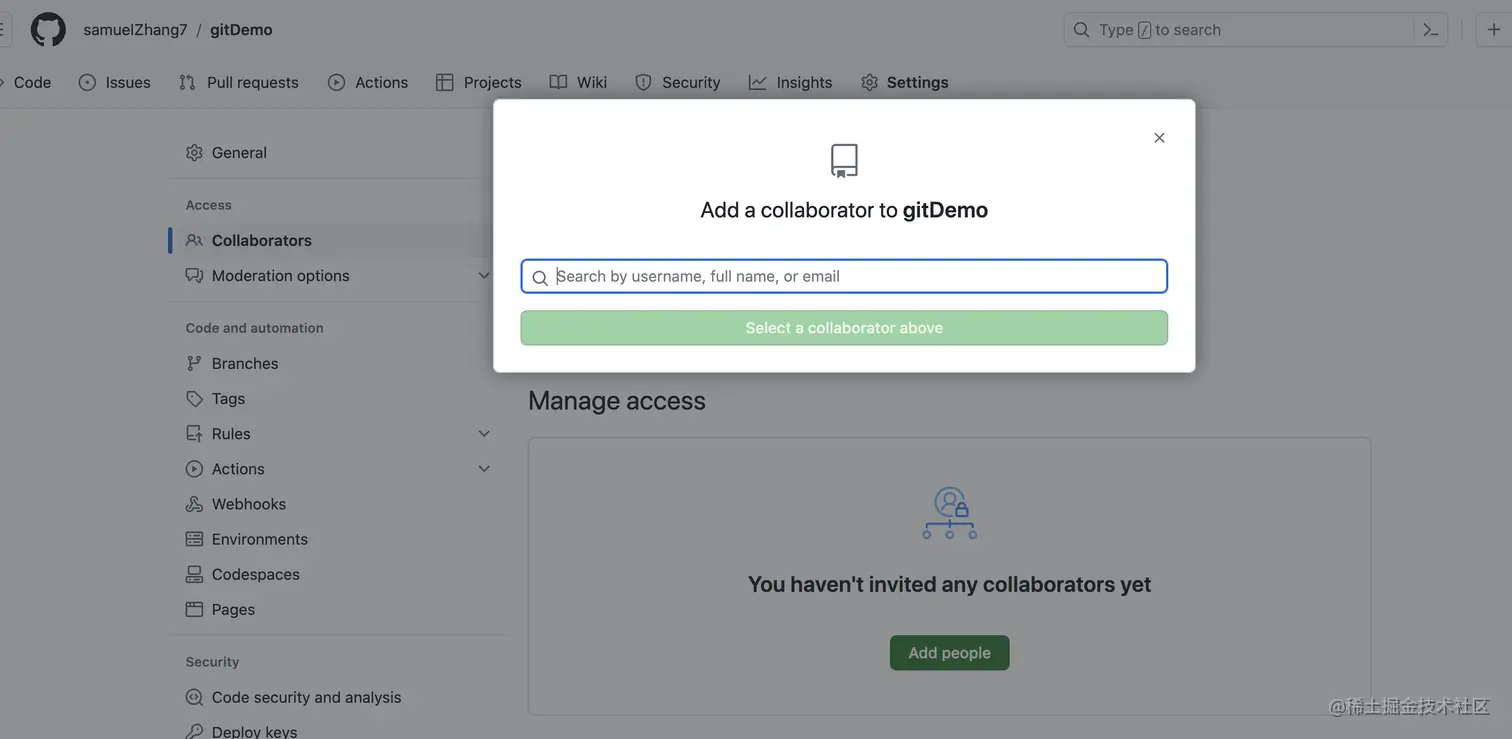
Task: Open Pages settings page
Action: tap(233, 609)
